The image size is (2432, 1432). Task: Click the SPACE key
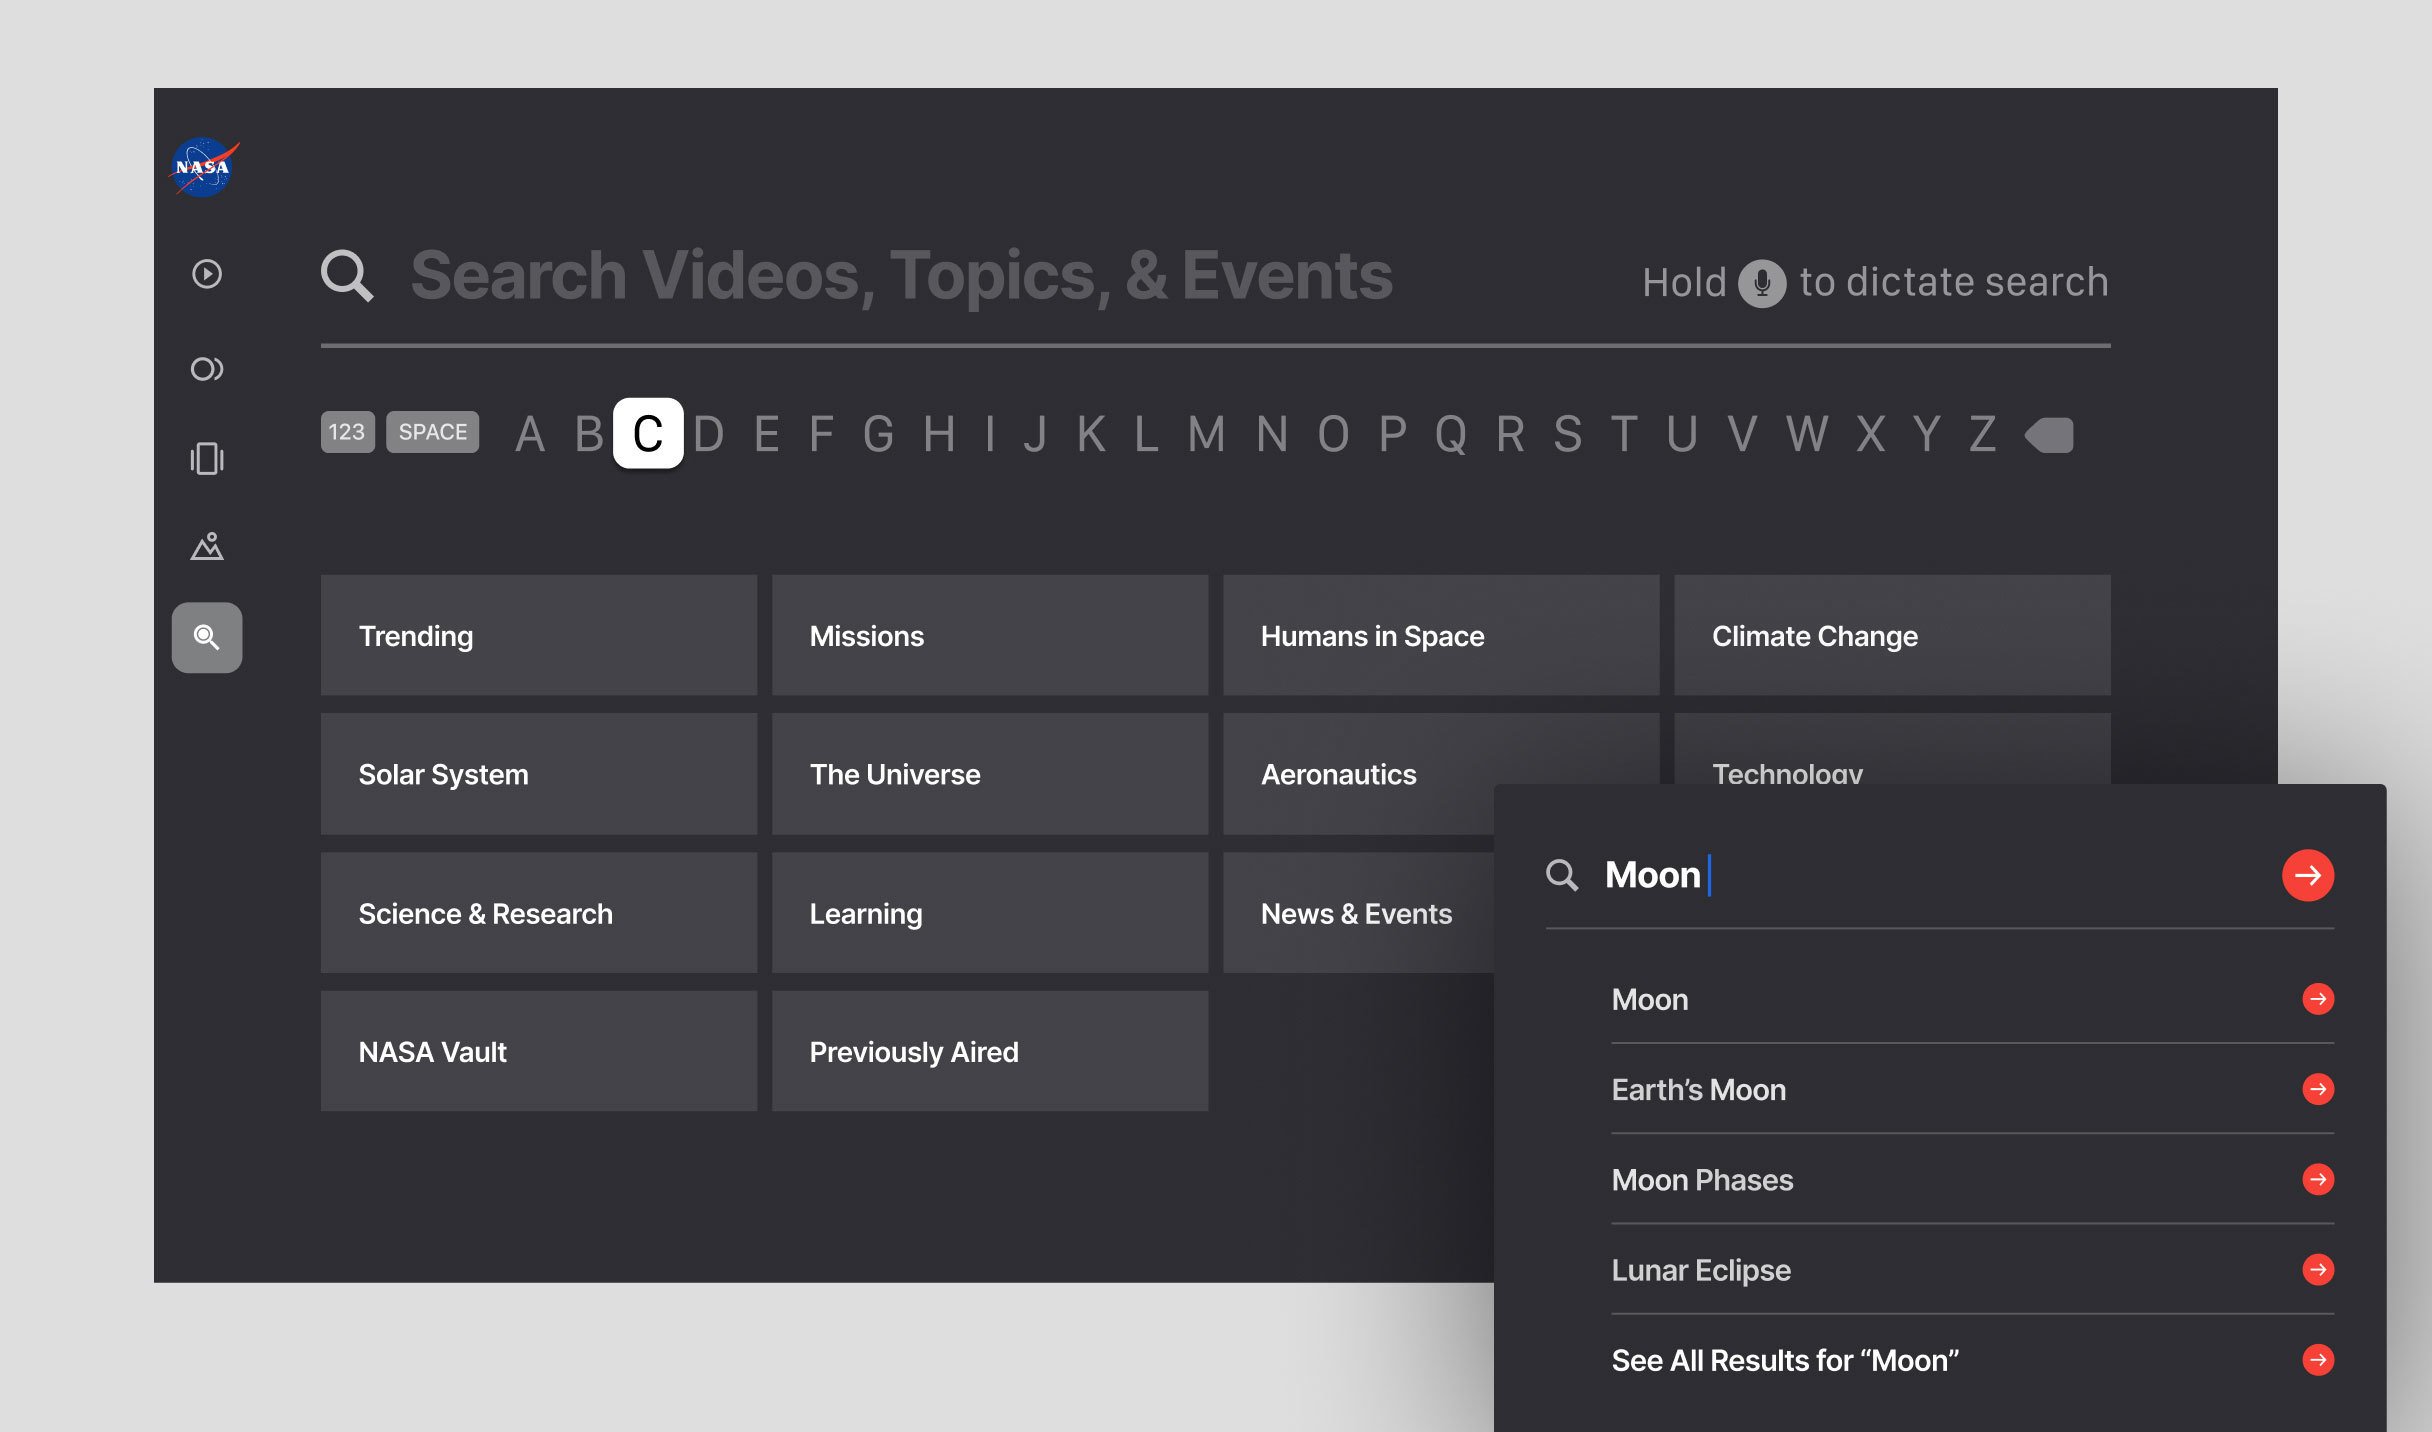(433, 432)
